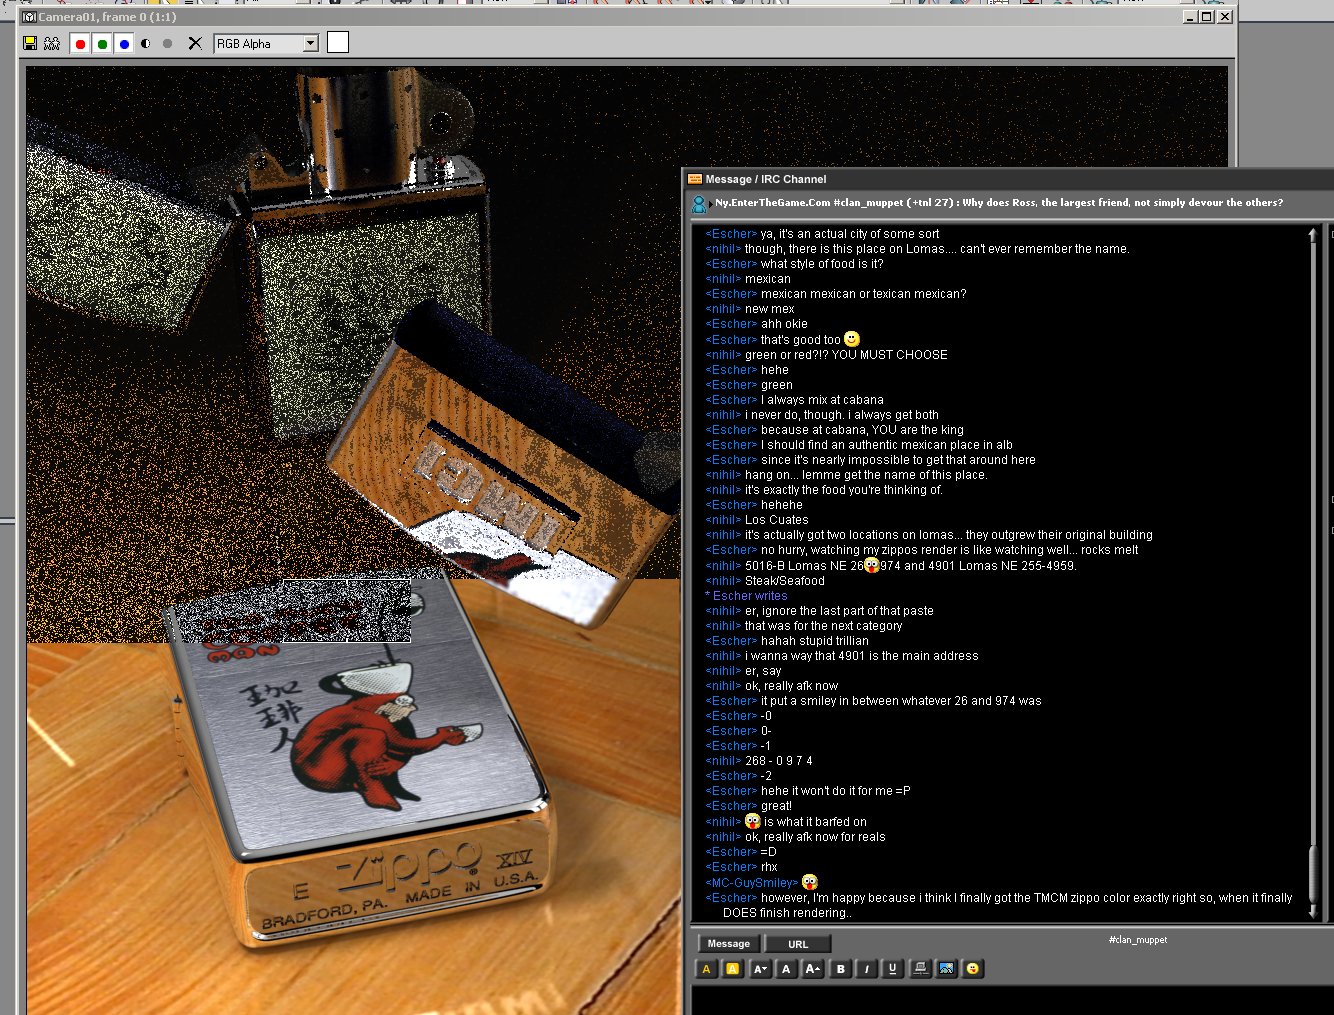Click the white color swatch in render toolbar
1334x1015 pixels.
[338, 42]
